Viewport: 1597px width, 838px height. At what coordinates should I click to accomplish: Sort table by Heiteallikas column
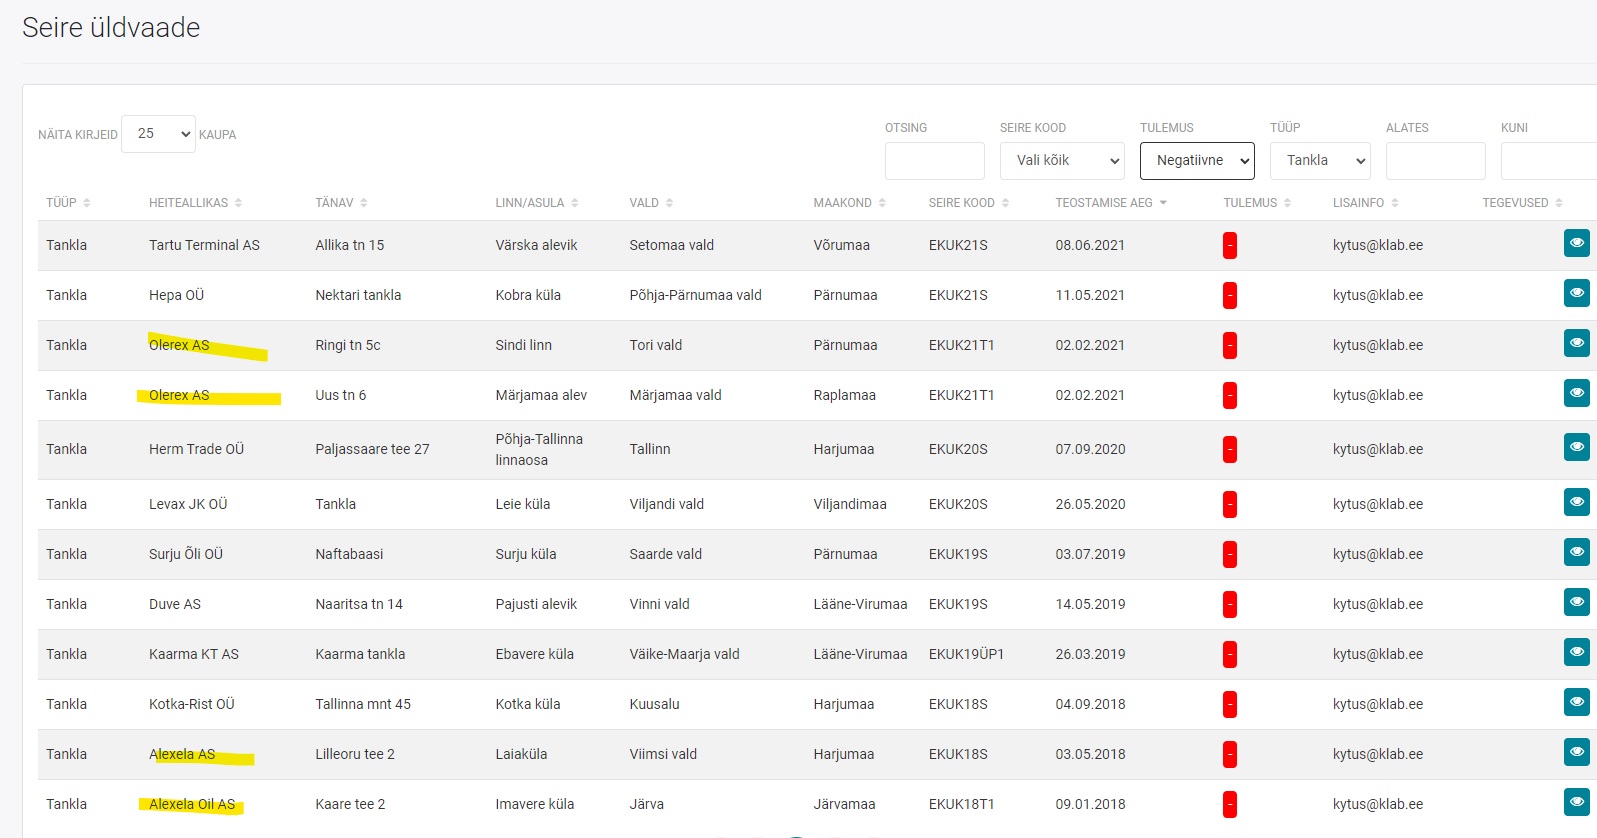pyautogui.click(x=195, y=202)
